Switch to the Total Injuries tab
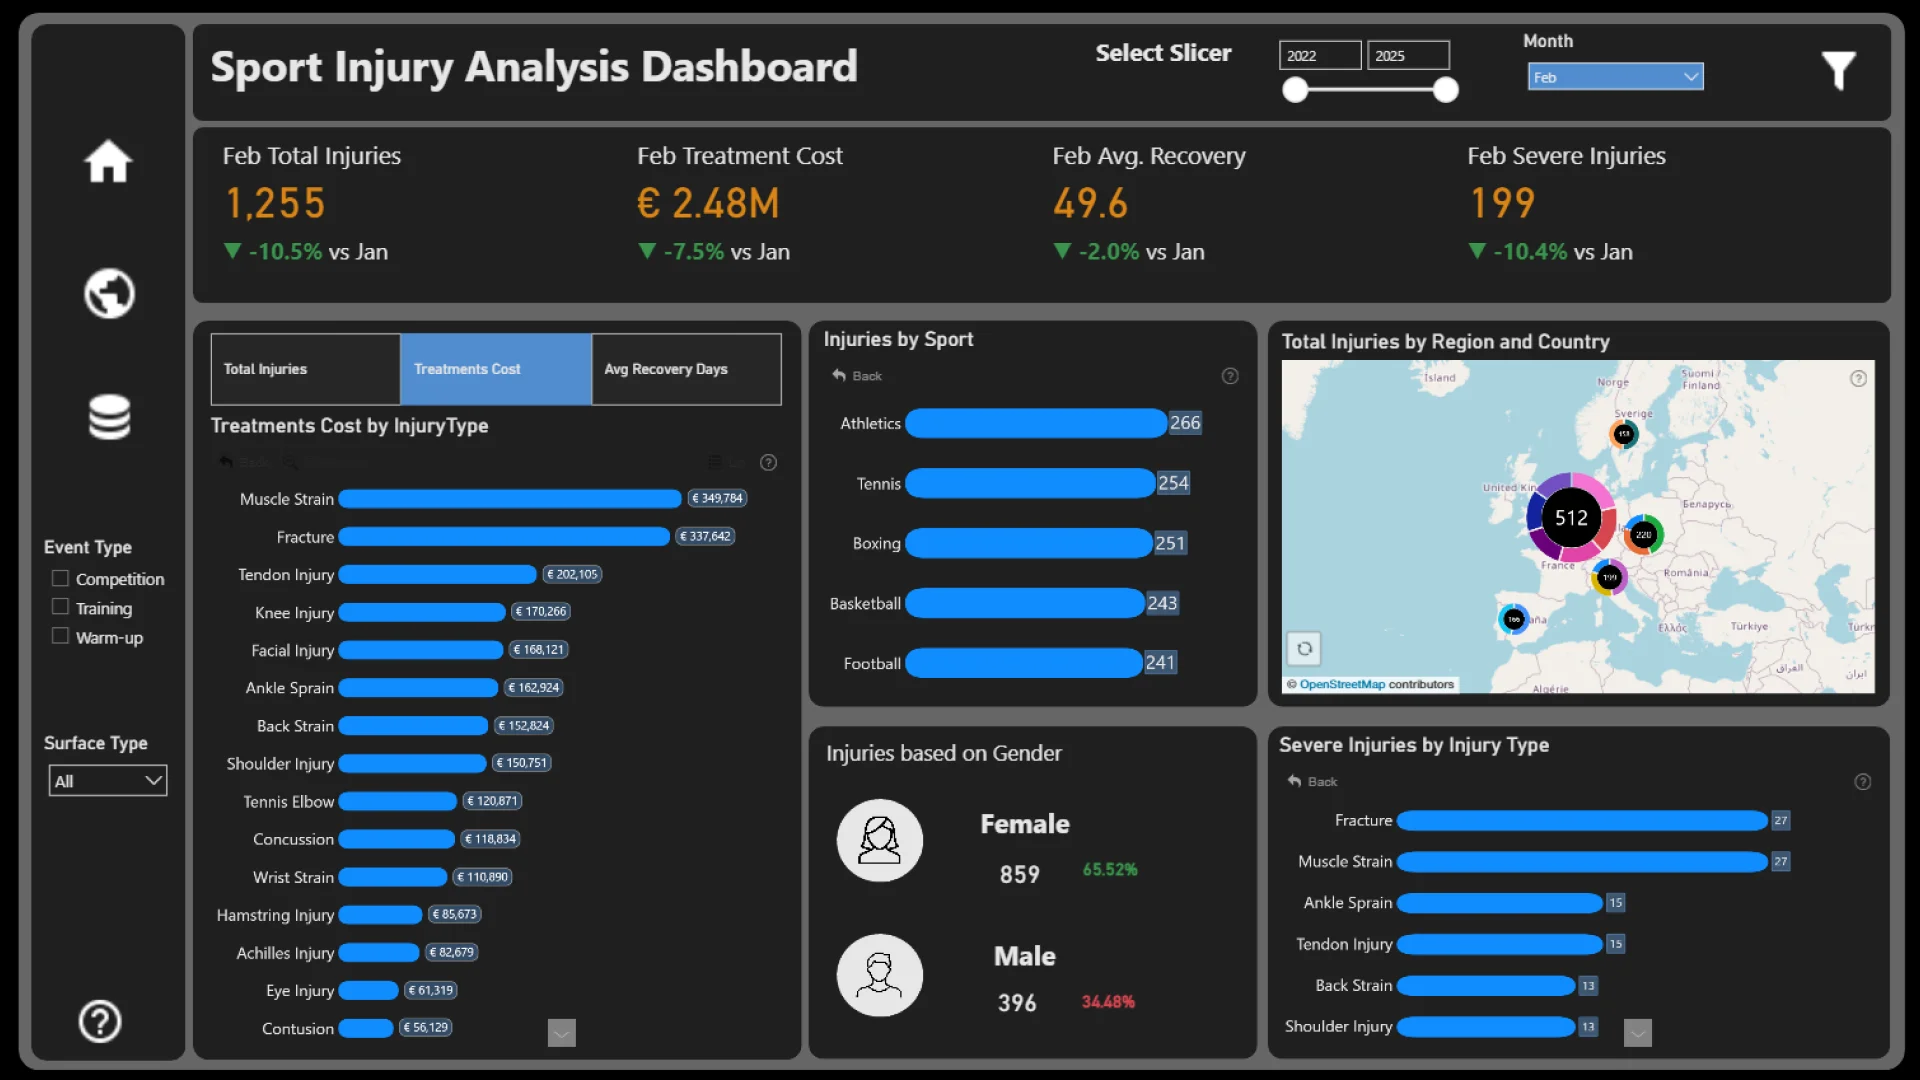This screenshot has width=1920, height=1080. pos(305,369)
